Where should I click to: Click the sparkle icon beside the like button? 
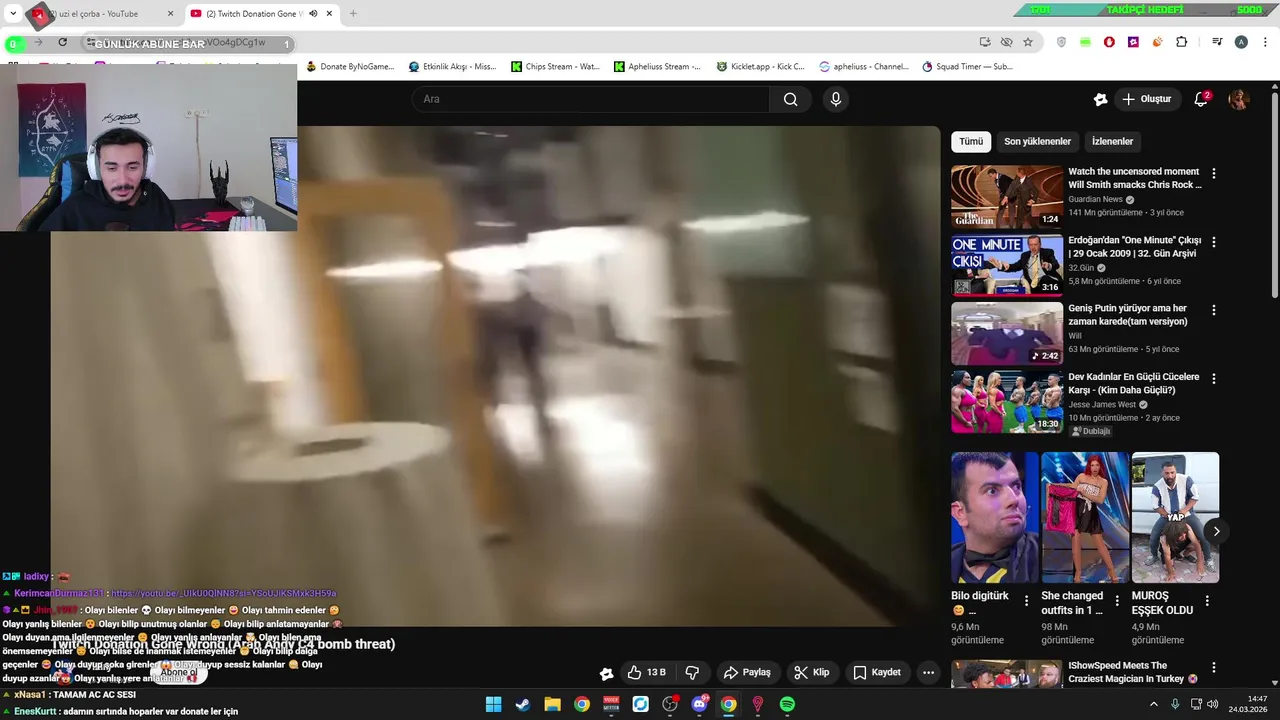[x=606, y=673]
